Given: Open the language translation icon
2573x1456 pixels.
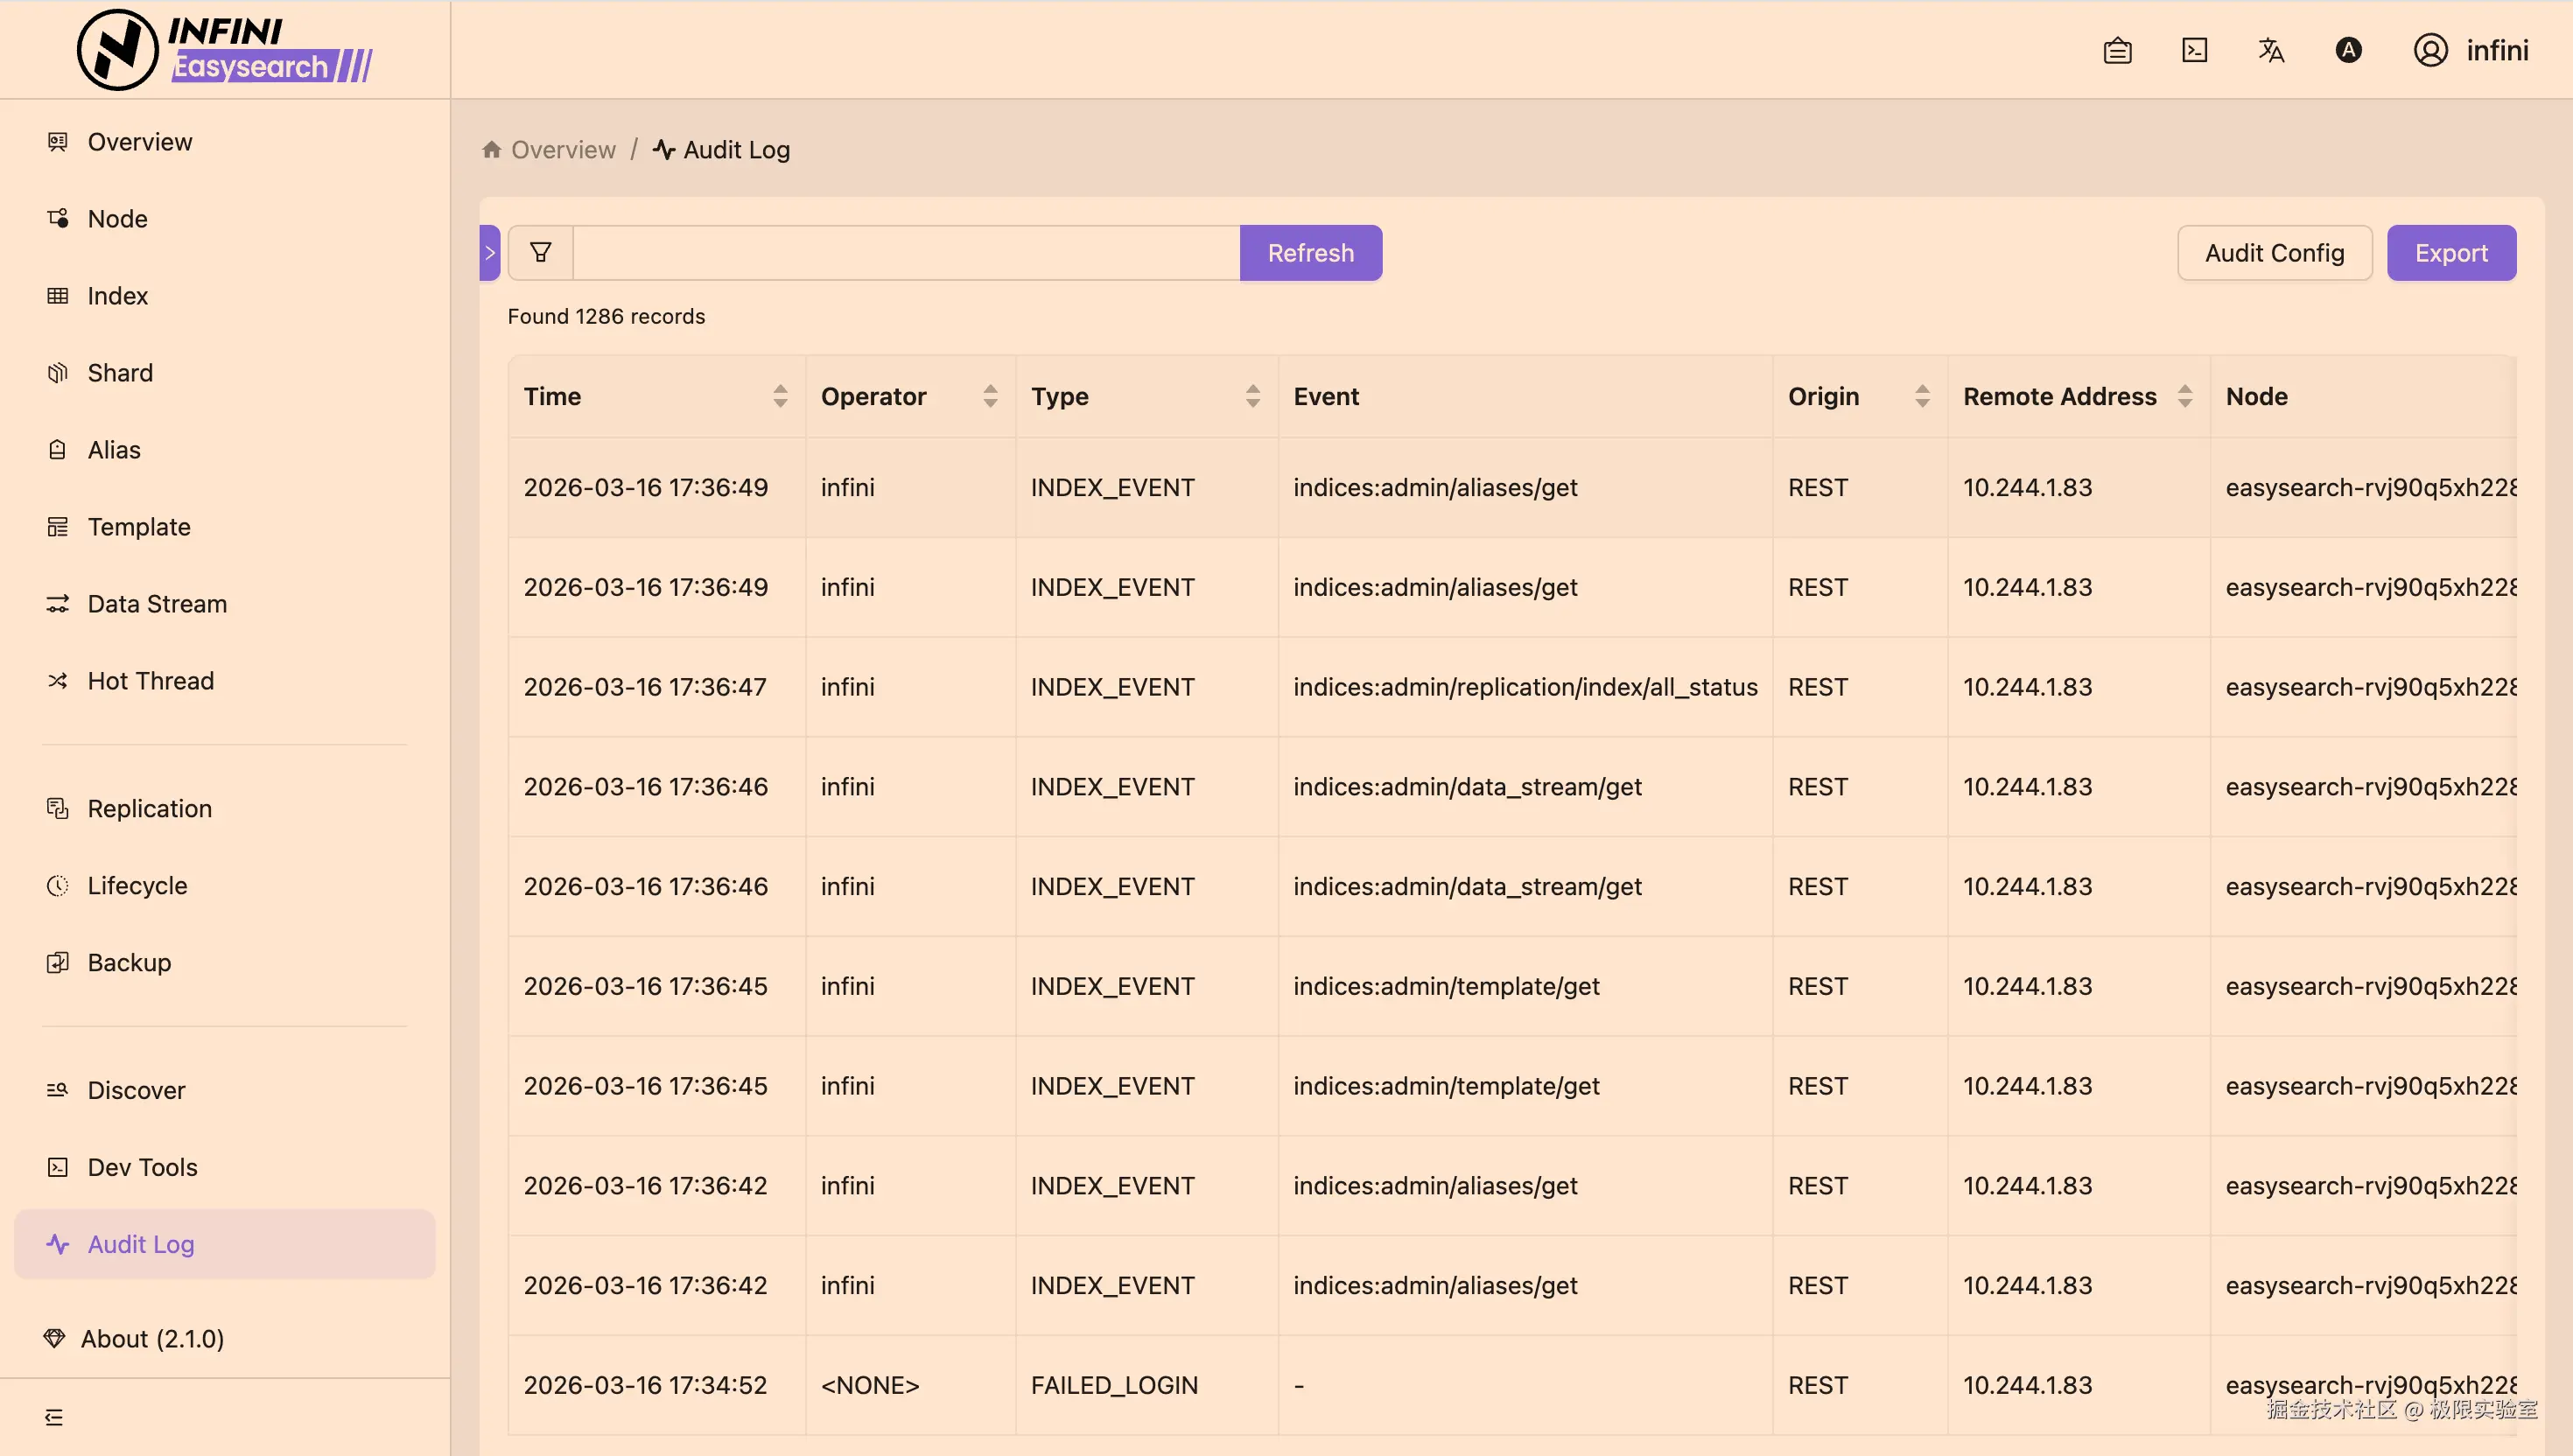Looking at the screenshot, I should point(2271,50).
